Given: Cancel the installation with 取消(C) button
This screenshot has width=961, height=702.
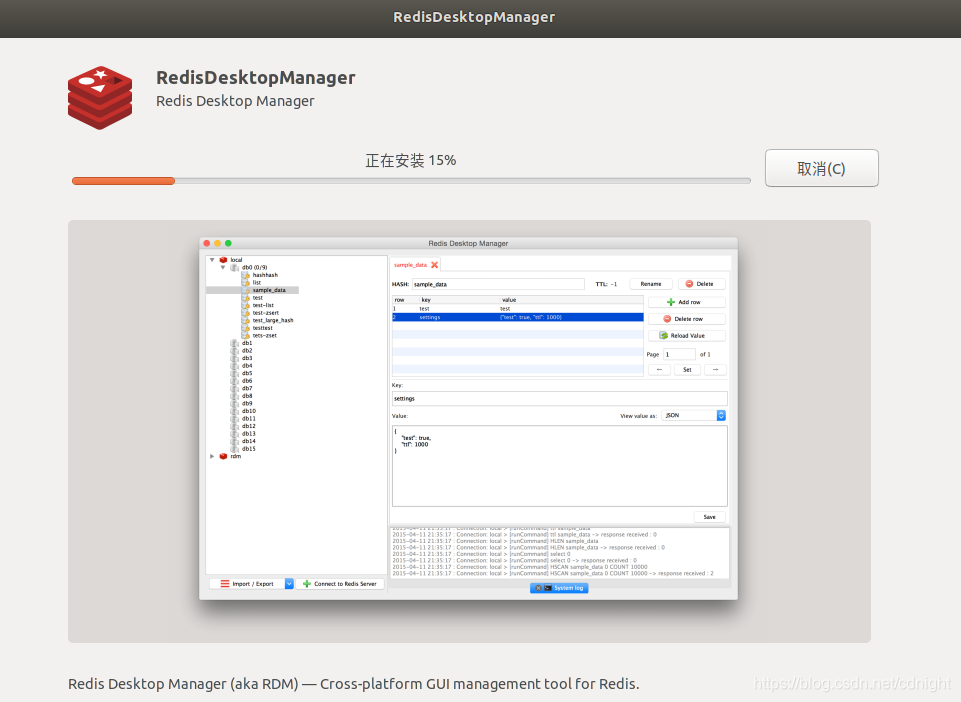Looking at the screenshot, I should tap(821, 168).
